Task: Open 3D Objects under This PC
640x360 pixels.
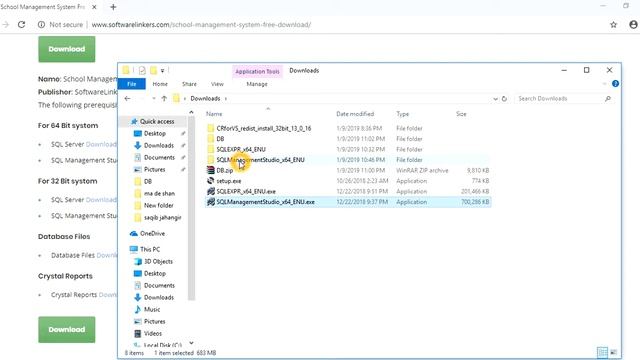Action: [x=158, y=262]
